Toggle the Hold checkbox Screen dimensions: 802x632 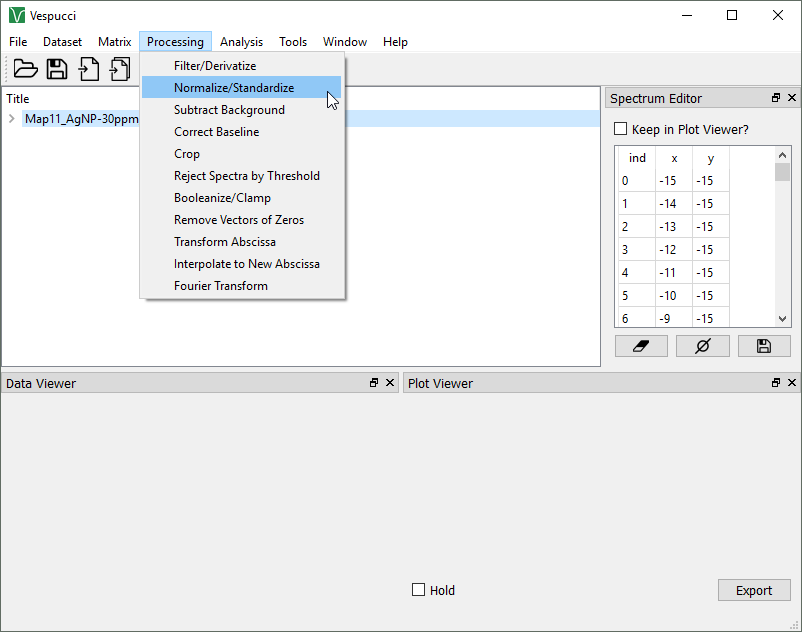coord(419,590)
